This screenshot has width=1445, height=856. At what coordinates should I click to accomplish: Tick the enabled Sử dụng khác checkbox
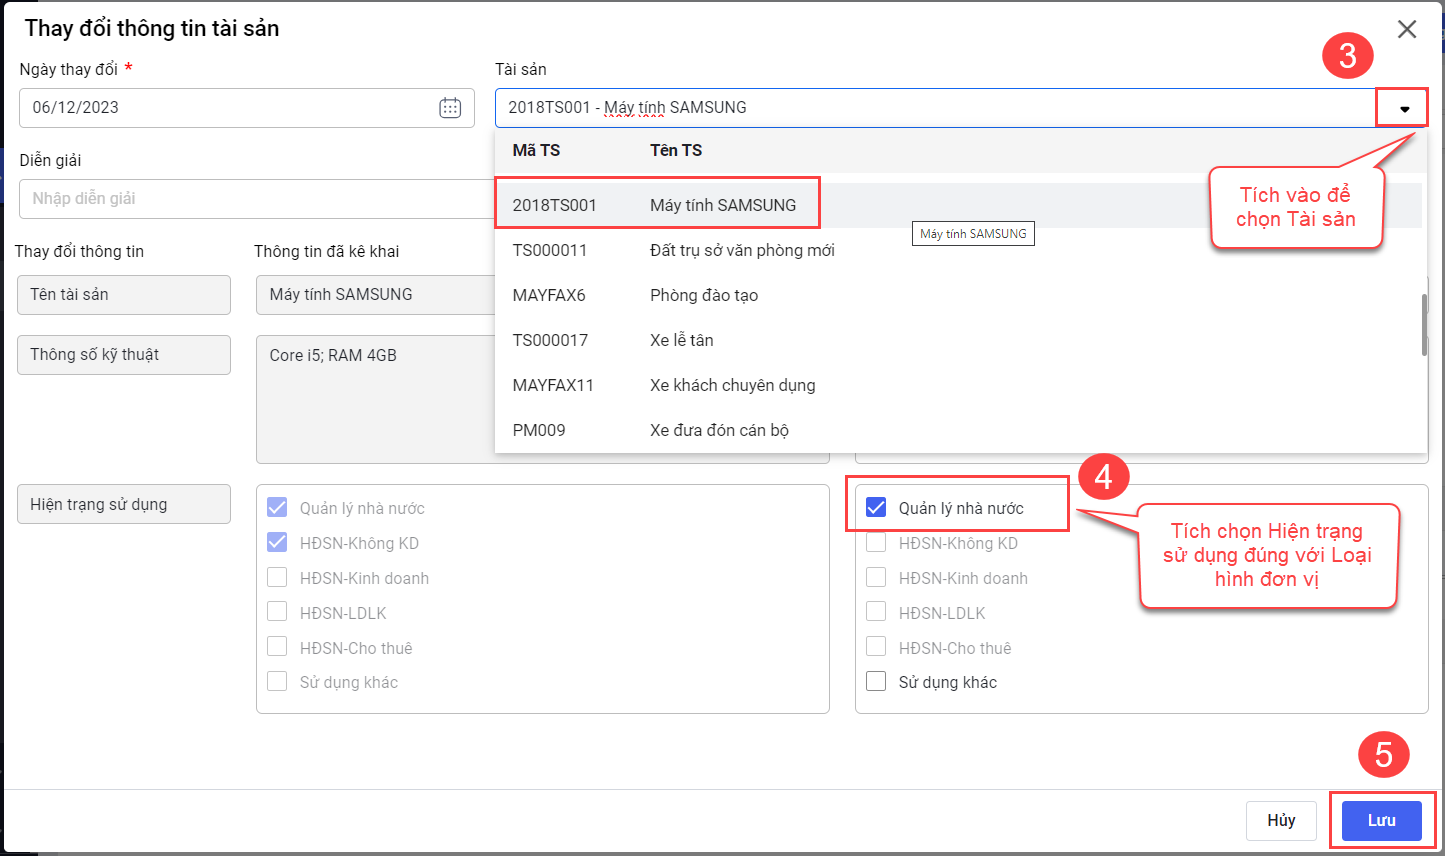click(x=876, y=682)
